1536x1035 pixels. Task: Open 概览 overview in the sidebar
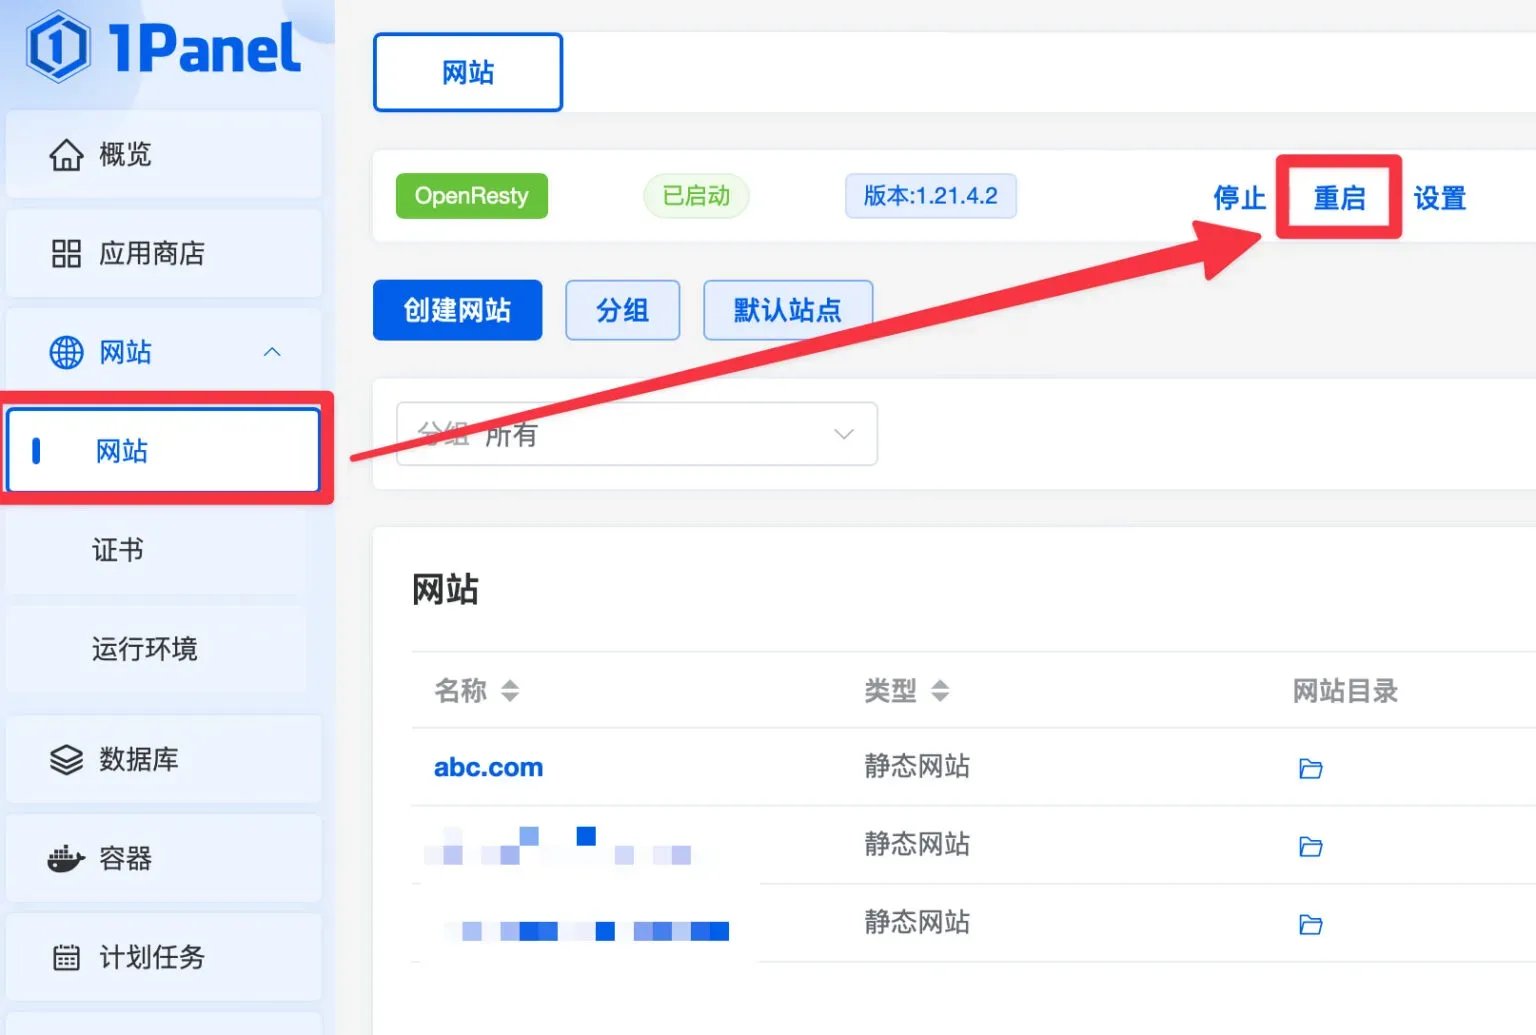coord(164,154)
